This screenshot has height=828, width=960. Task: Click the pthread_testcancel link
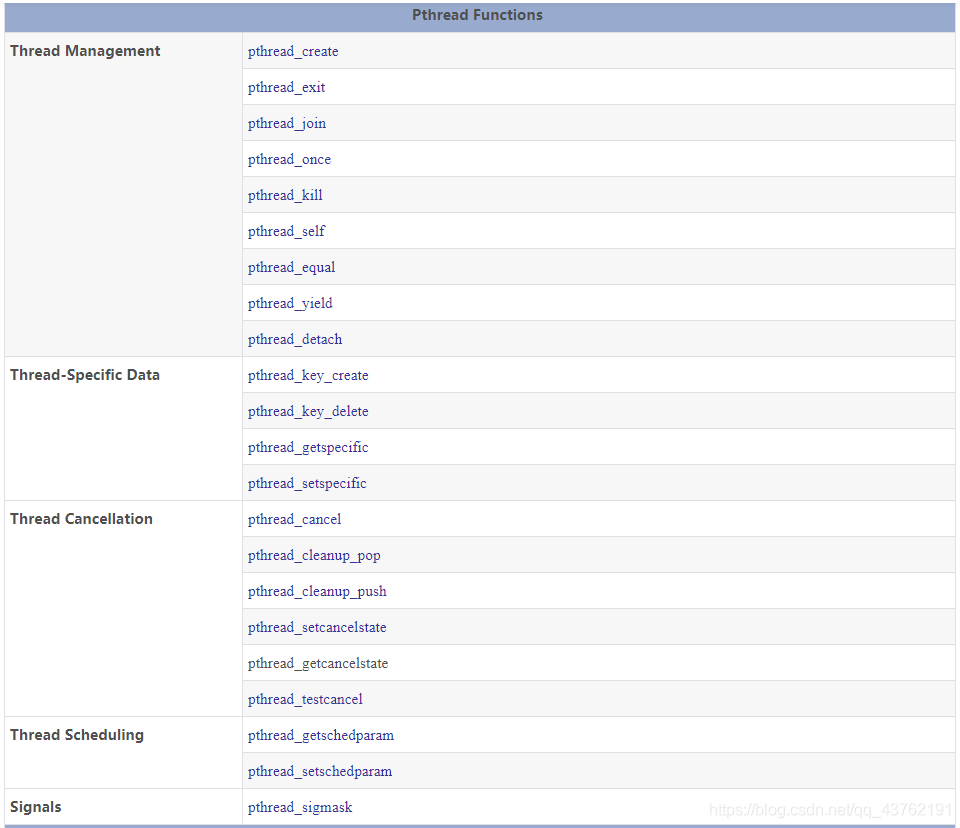(305, 700)
